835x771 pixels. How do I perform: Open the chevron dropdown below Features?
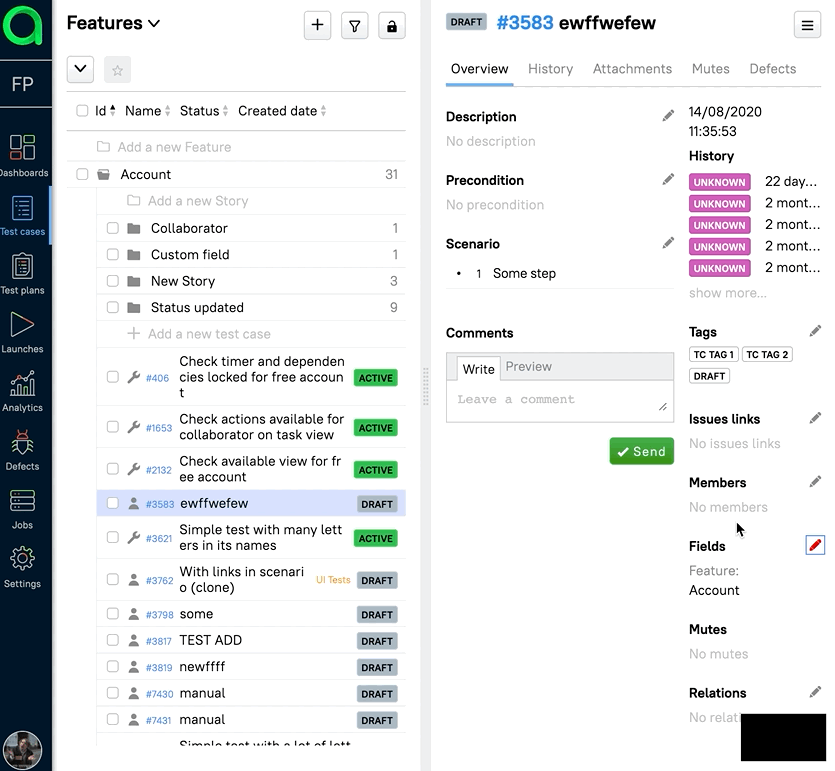(x=80, y=70)
